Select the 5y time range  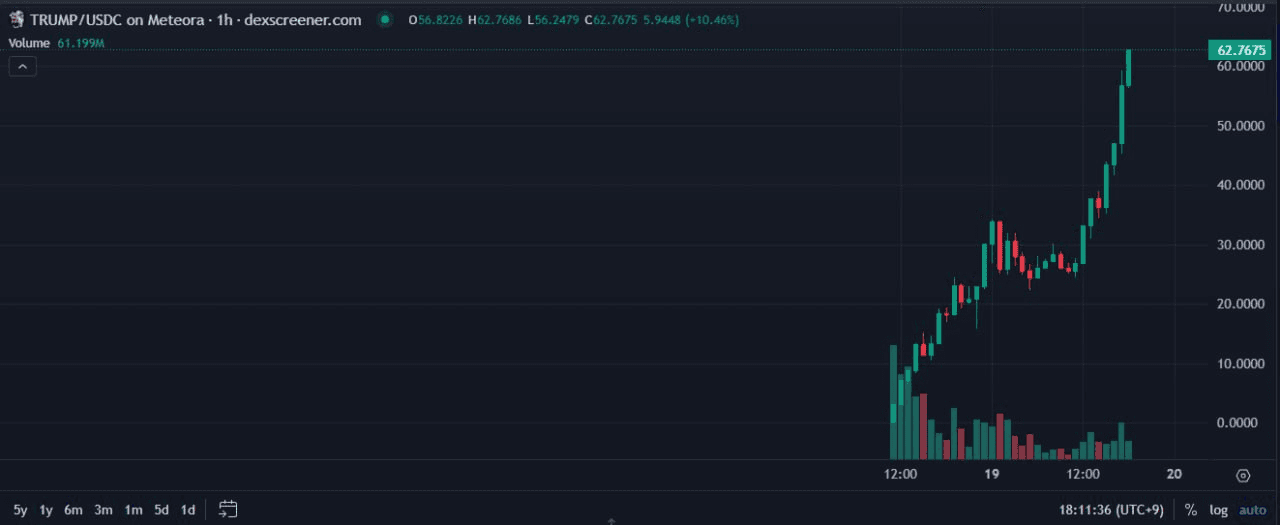pyautogui.click(x=20, y=510)
